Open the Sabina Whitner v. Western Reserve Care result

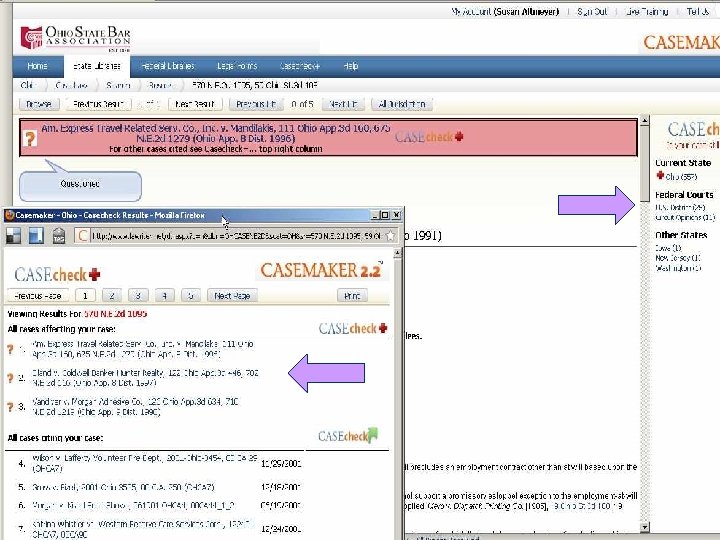point(142,529)
